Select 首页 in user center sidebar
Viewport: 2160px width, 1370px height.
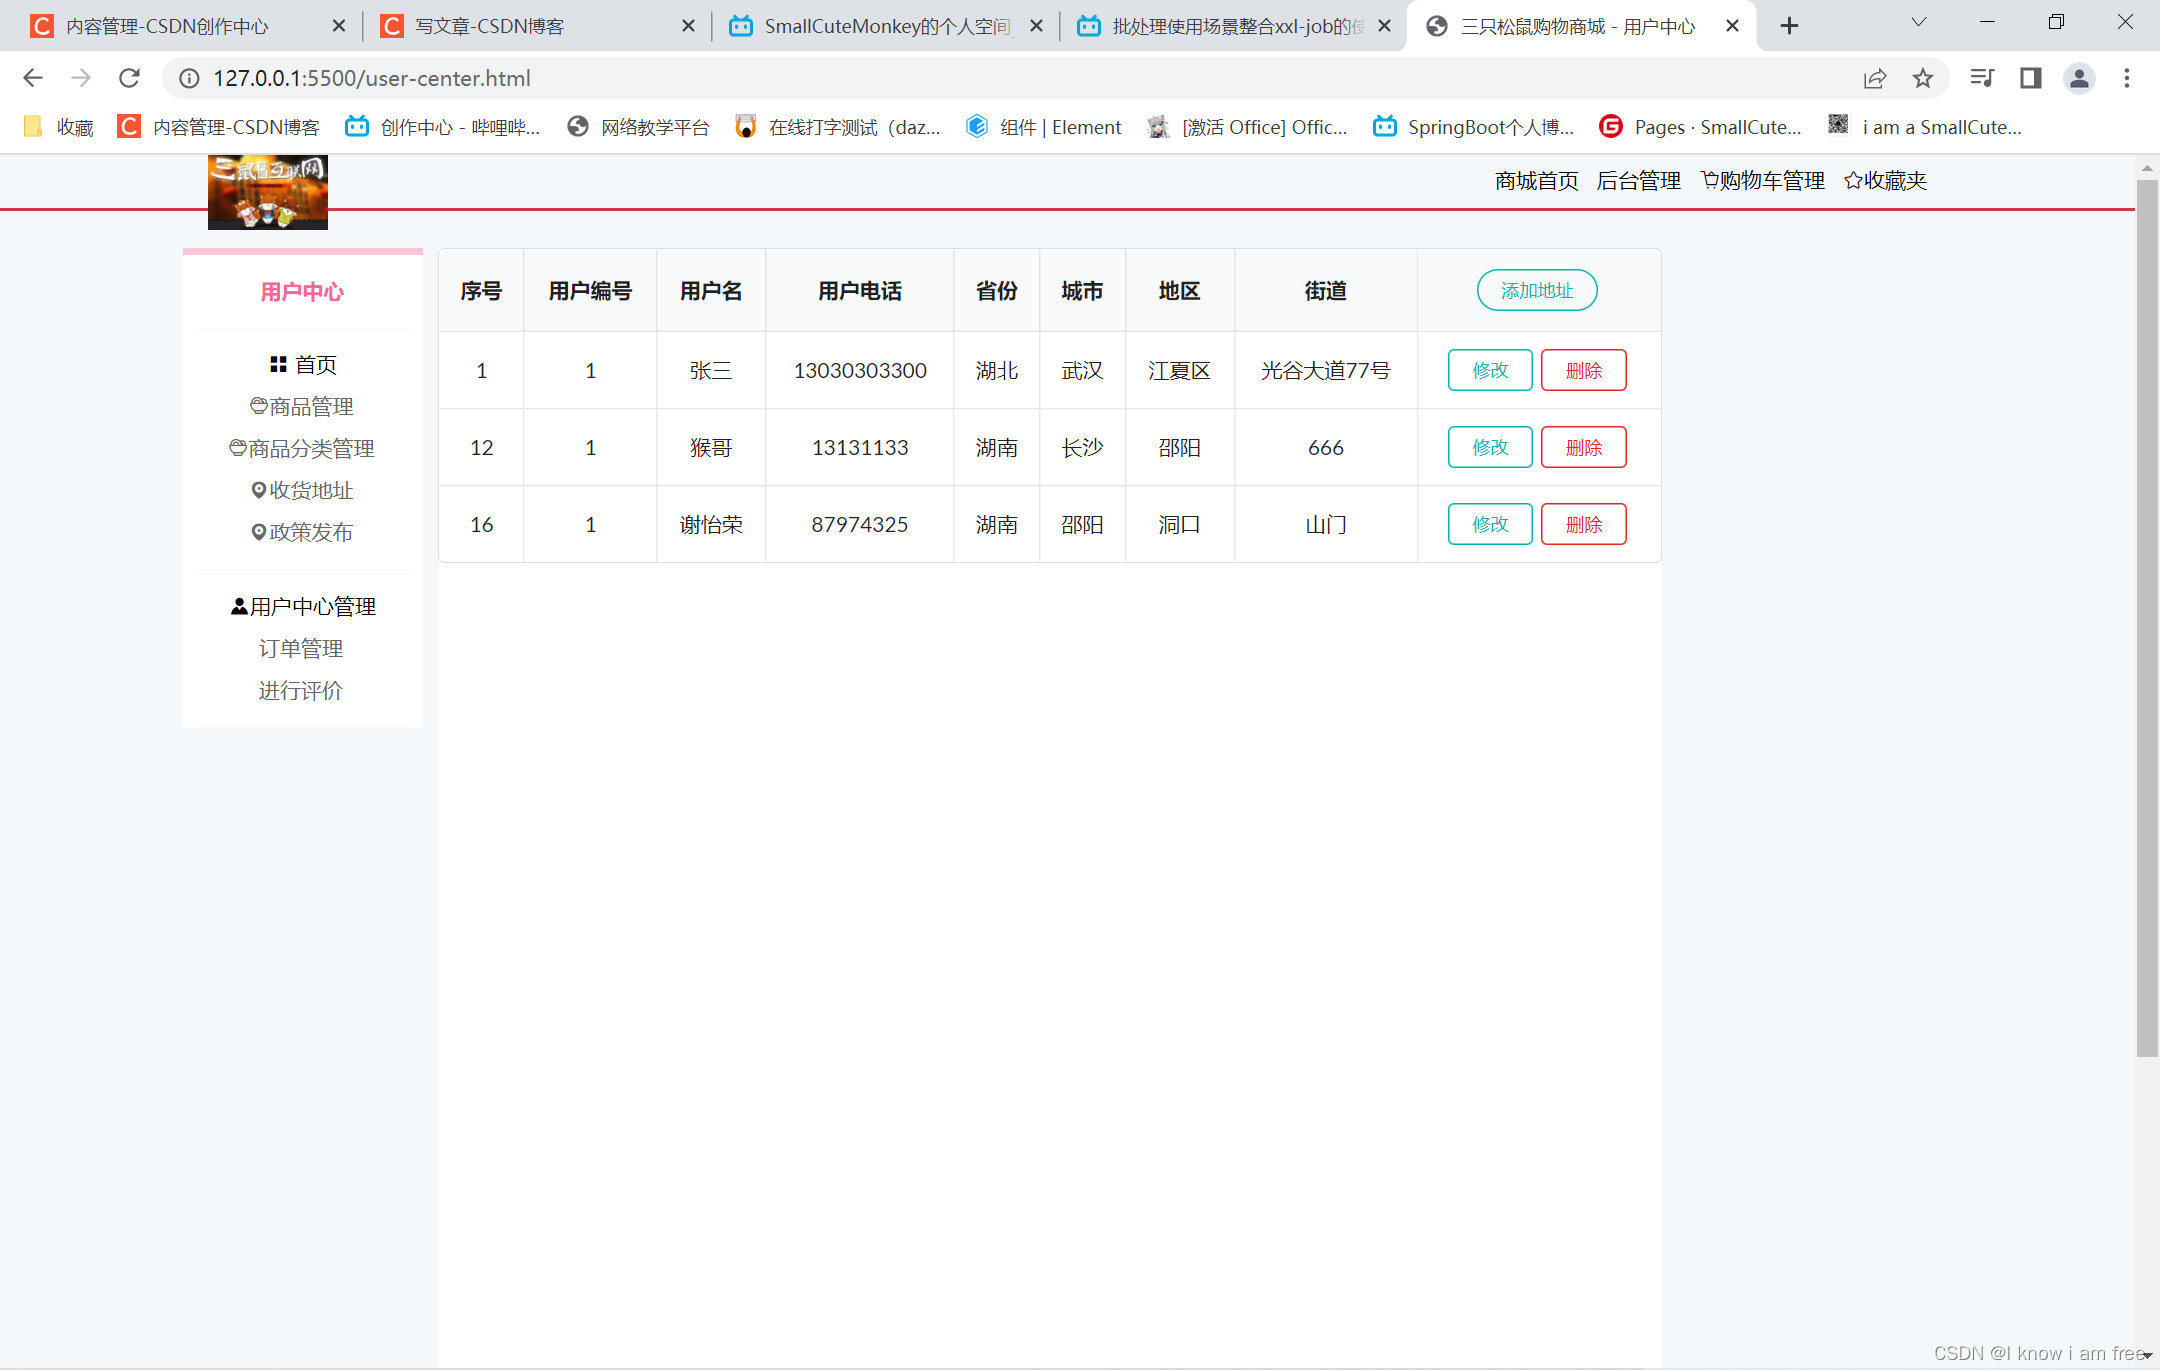[303, 365]
